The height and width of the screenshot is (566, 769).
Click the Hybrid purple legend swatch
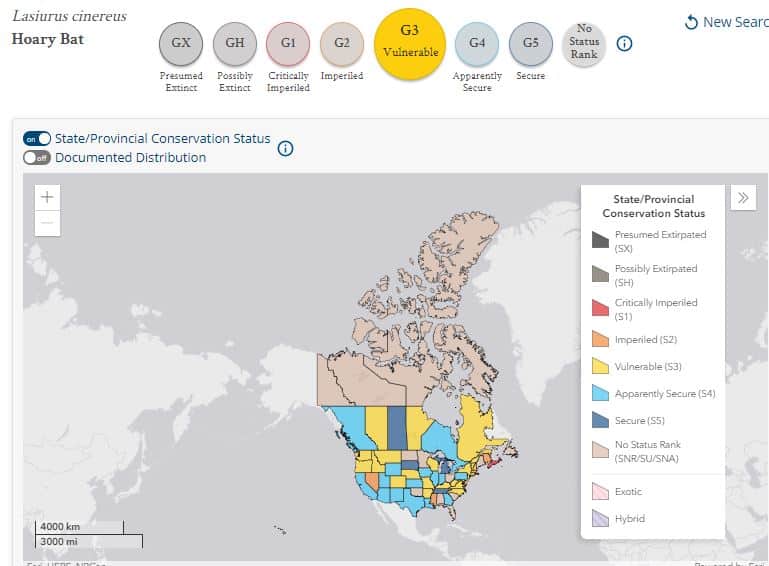pos(600,518)
